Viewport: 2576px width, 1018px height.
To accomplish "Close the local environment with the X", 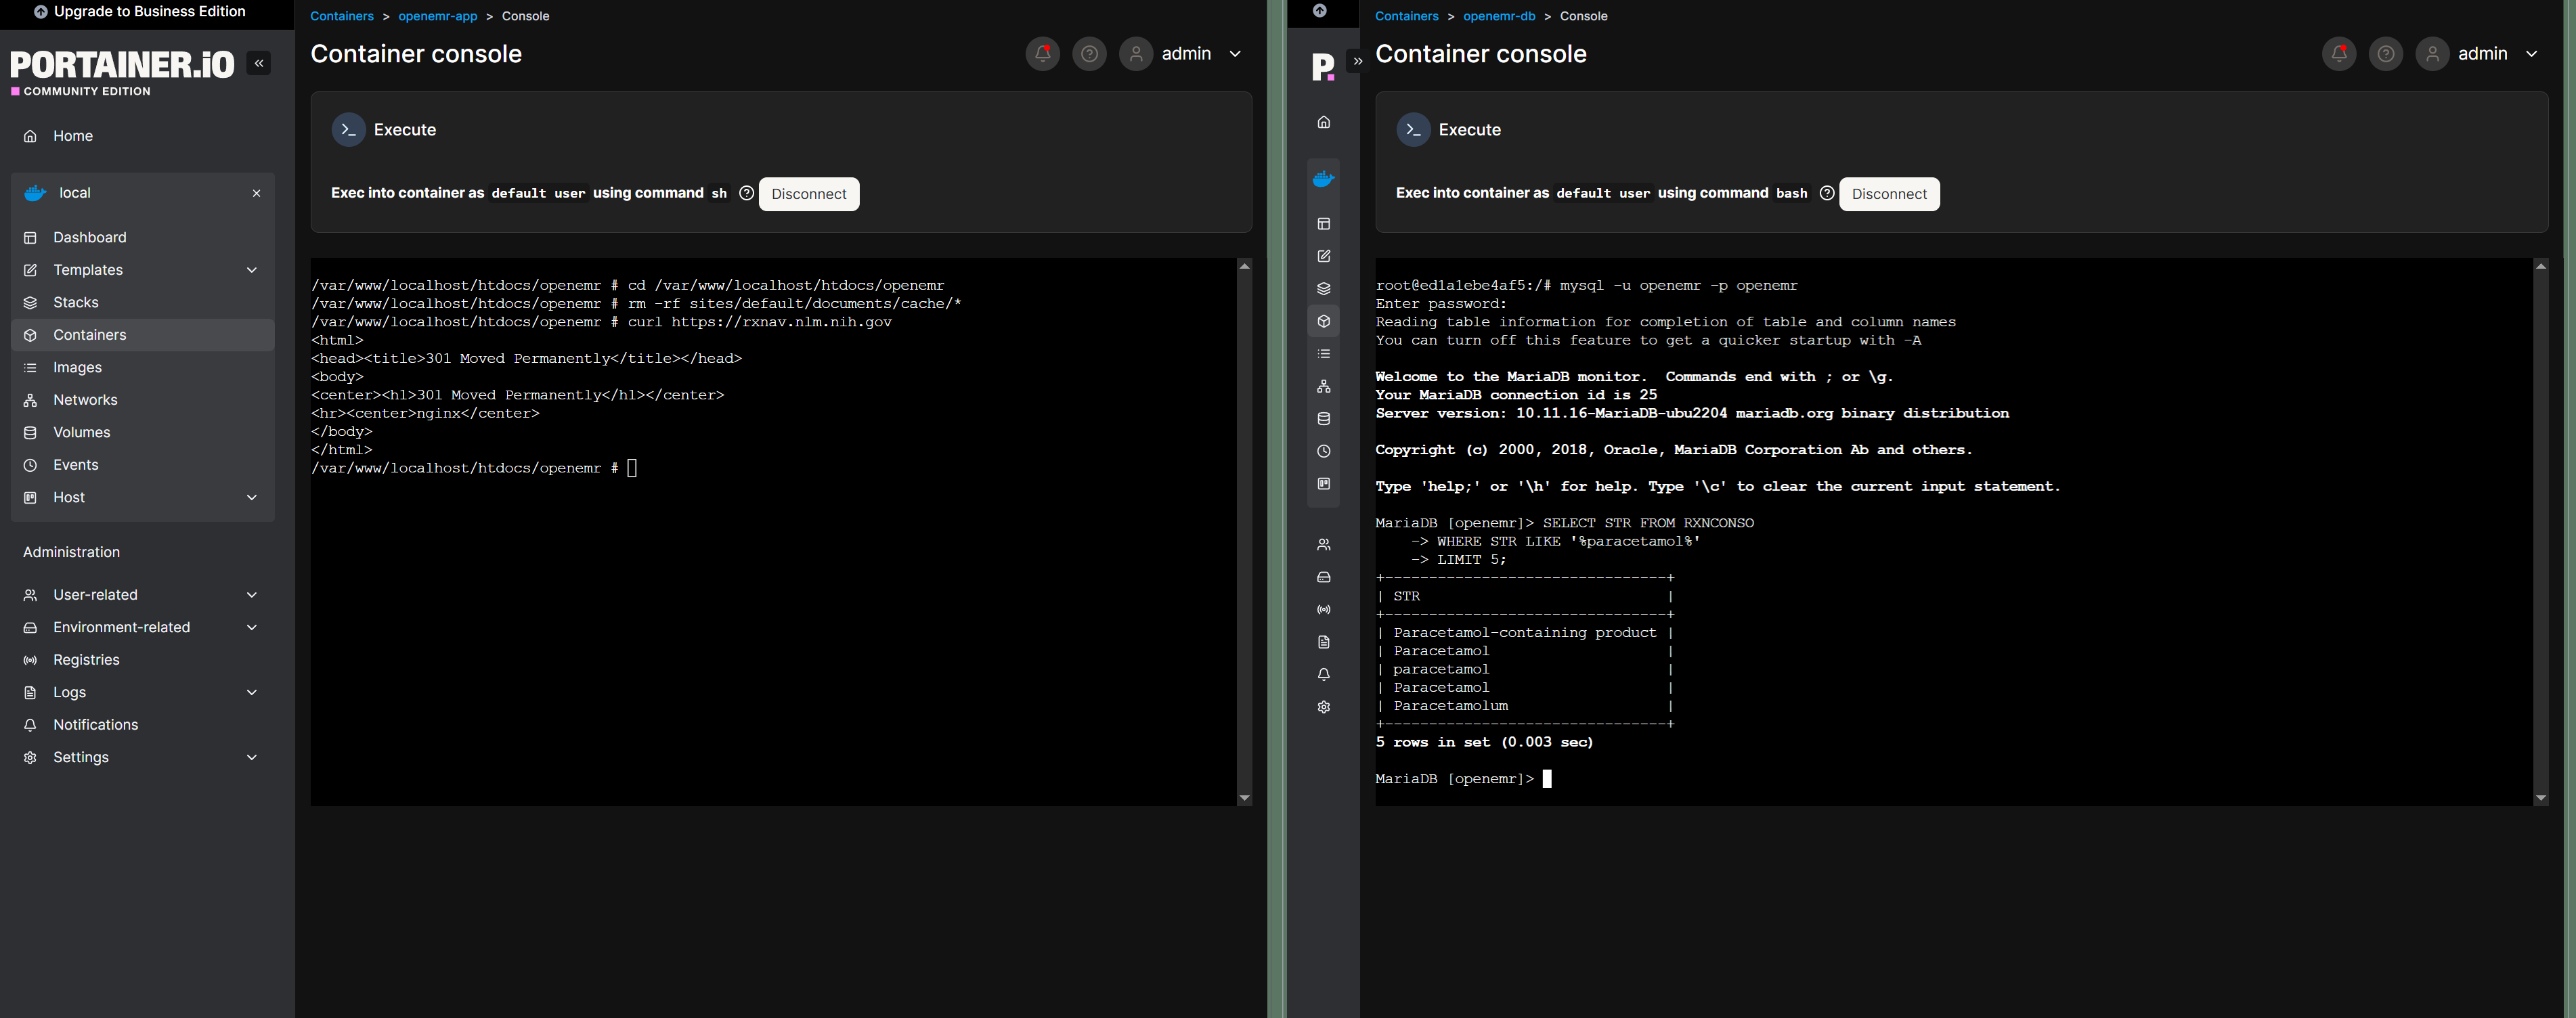I will 256,193.
